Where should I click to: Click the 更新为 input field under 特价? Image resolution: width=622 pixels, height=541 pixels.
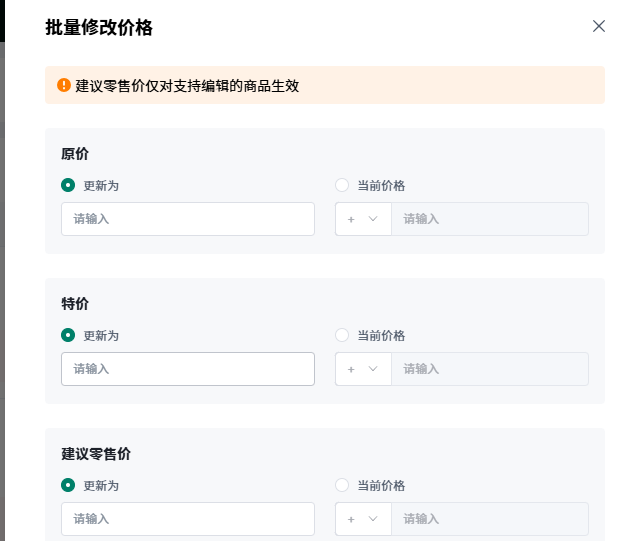(188, 369)
